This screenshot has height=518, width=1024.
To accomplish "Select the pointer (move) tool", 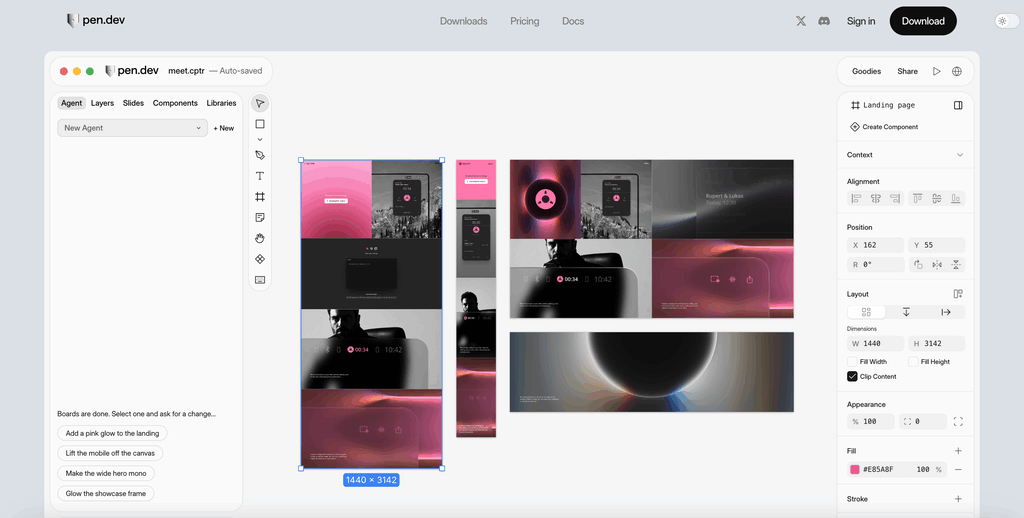I will tap(260, 103).
